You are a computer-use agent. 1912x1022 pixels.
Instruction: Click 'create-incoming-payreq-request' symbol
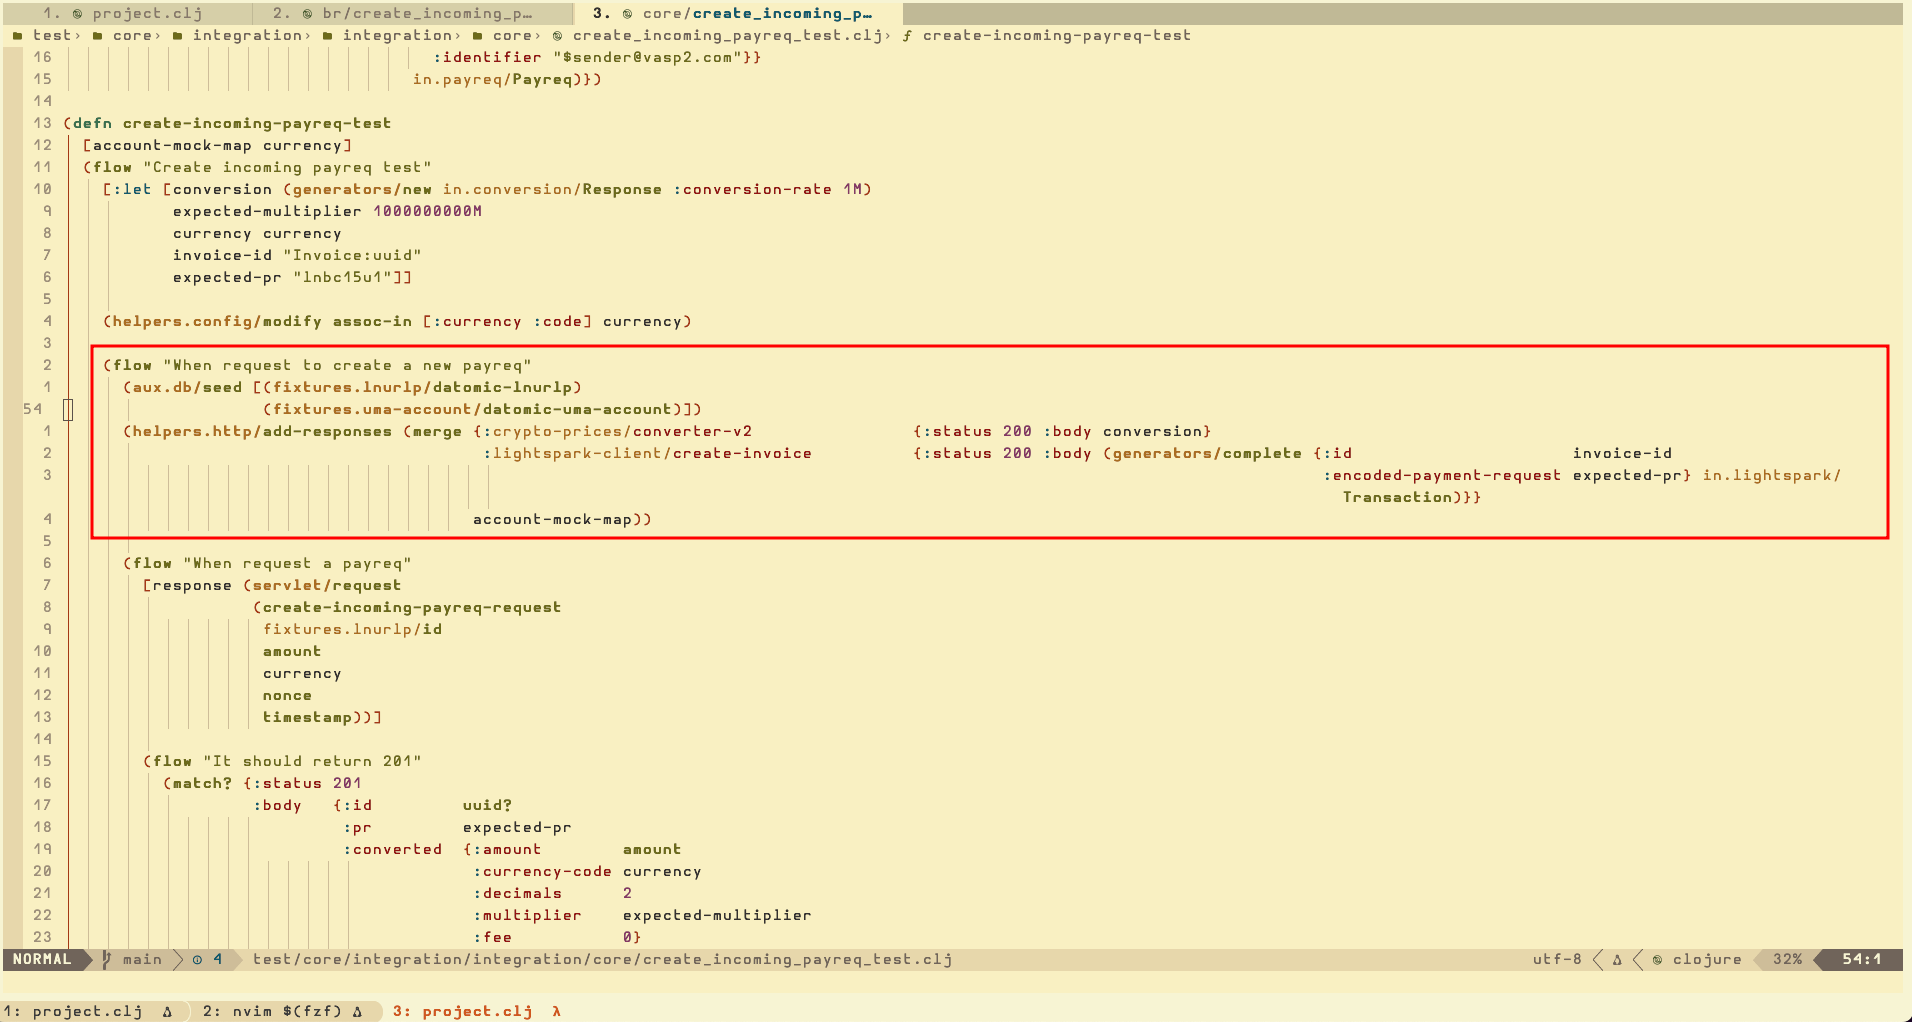click(412, 608)
